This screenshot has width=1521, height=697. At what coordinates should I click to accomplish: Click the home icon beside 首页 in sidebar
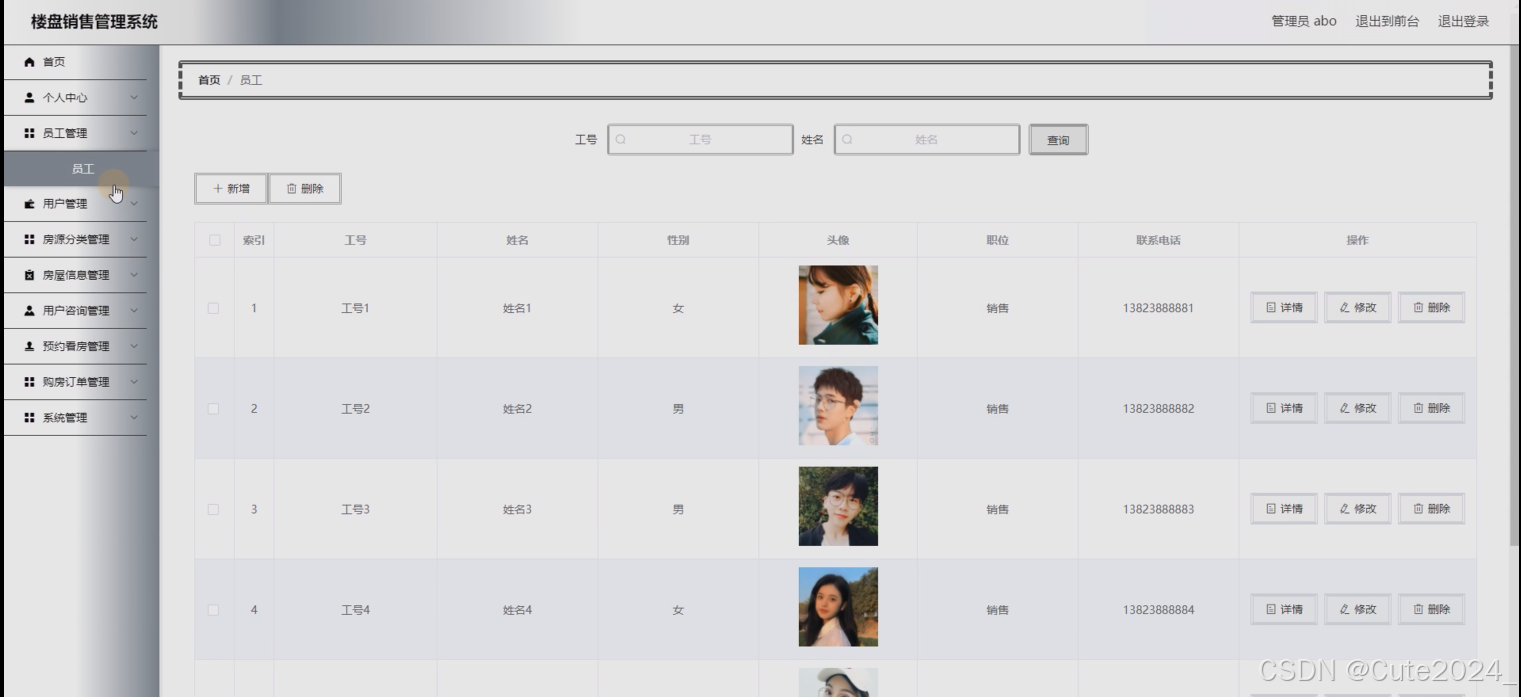(x=30, y=62)
